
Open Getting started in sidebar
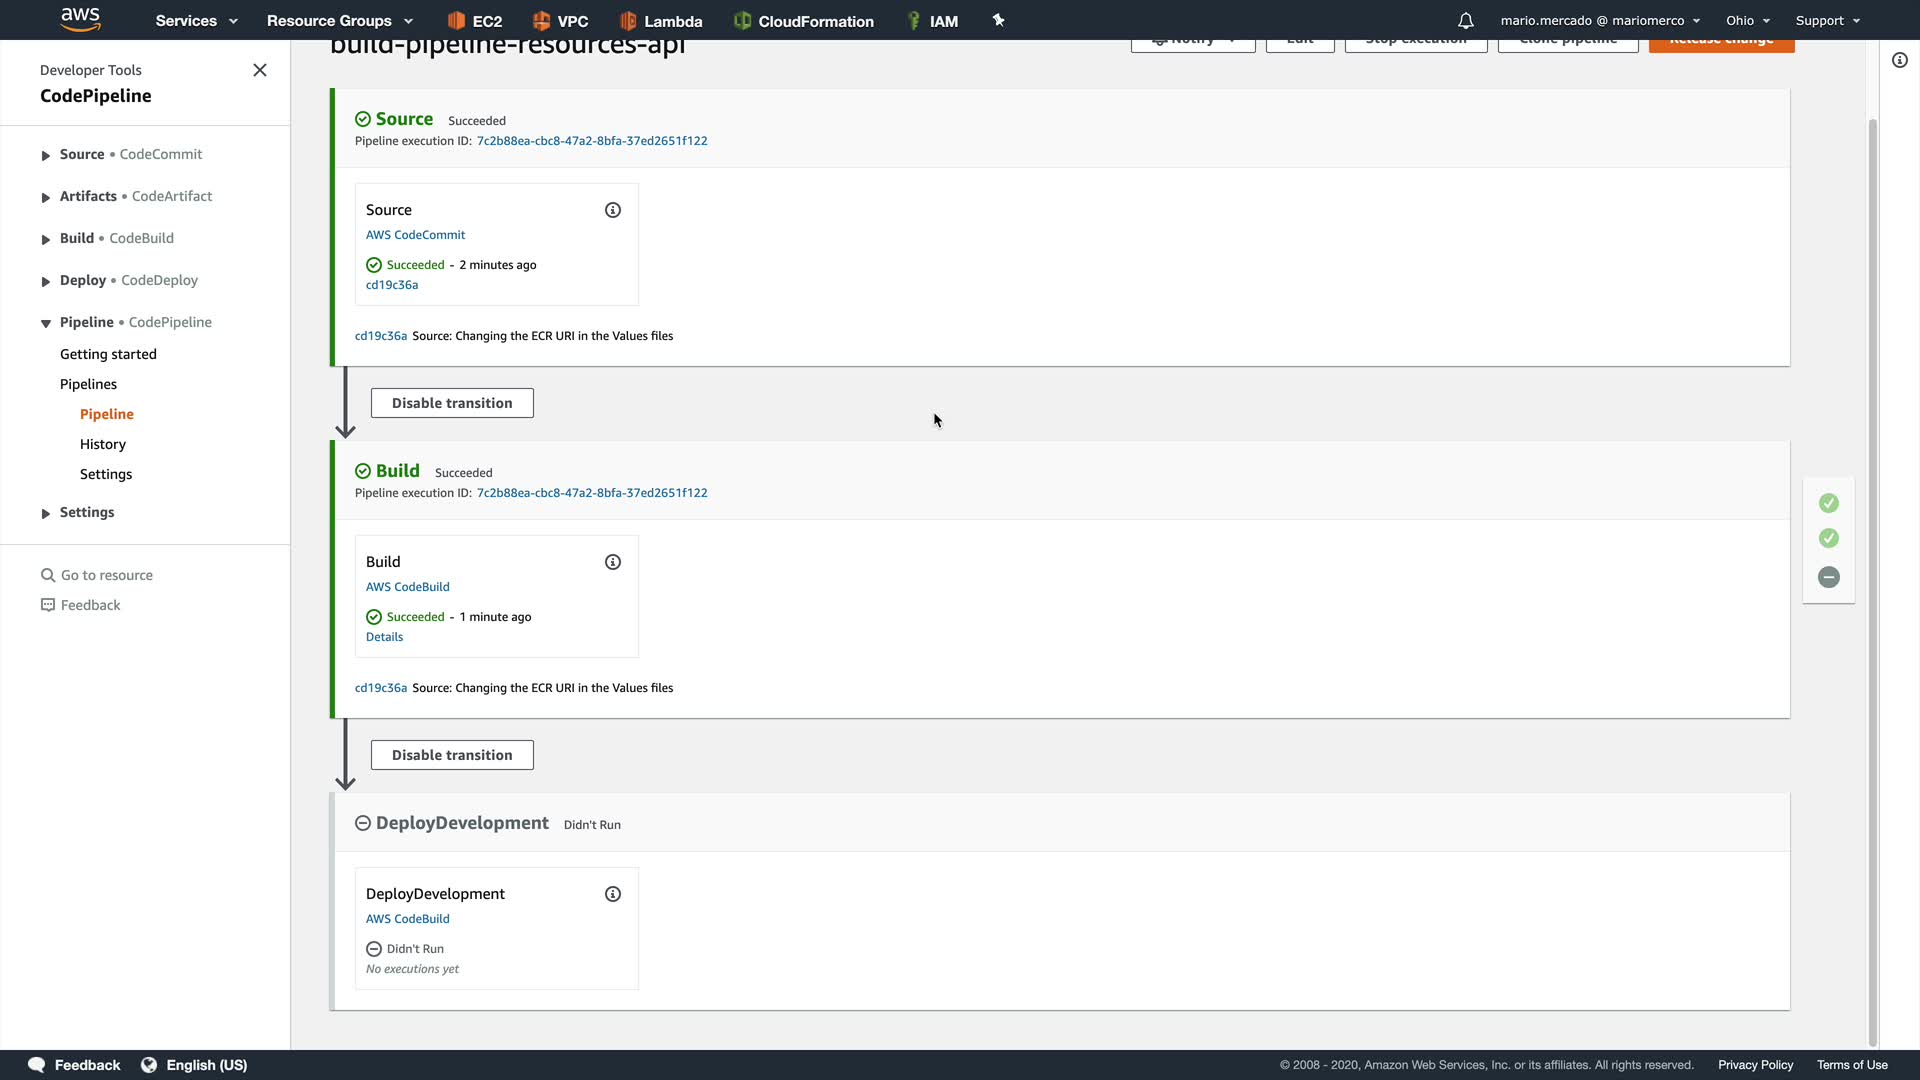108,354
